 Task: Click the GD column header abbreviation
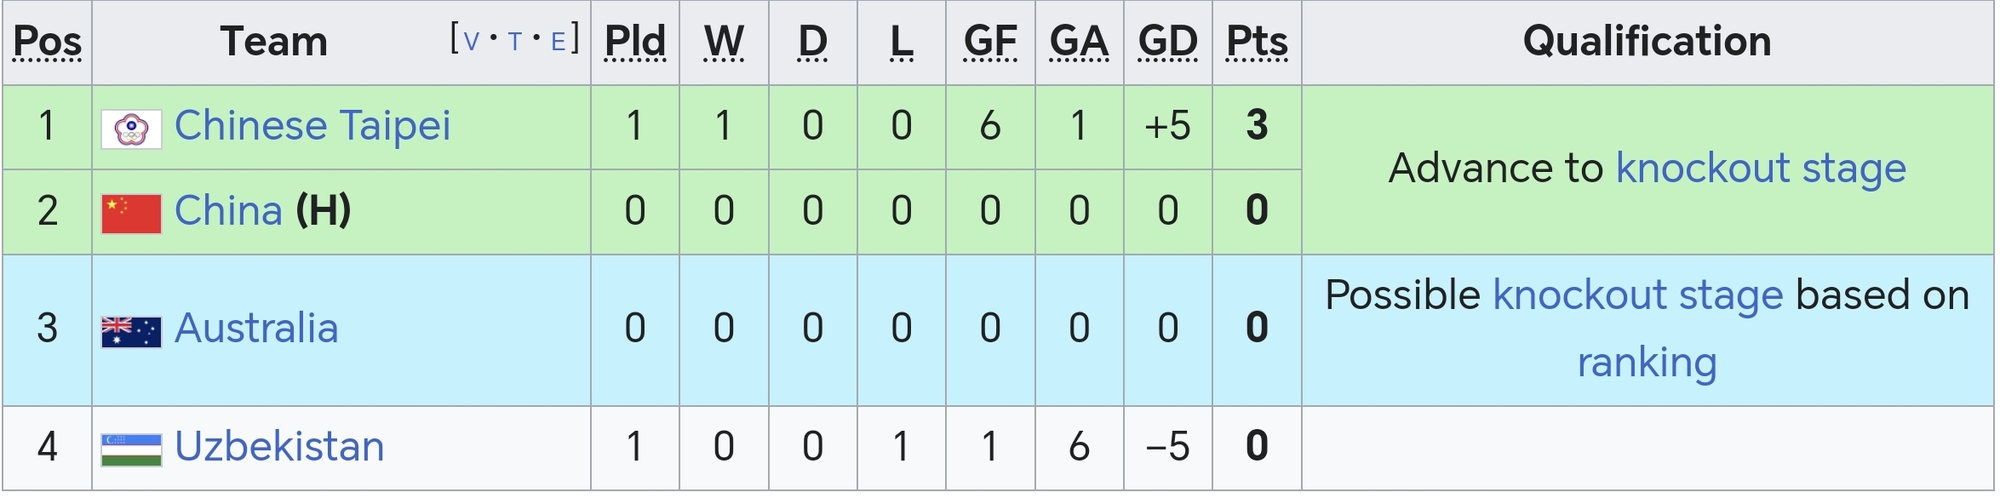(x=1168, y=42)
